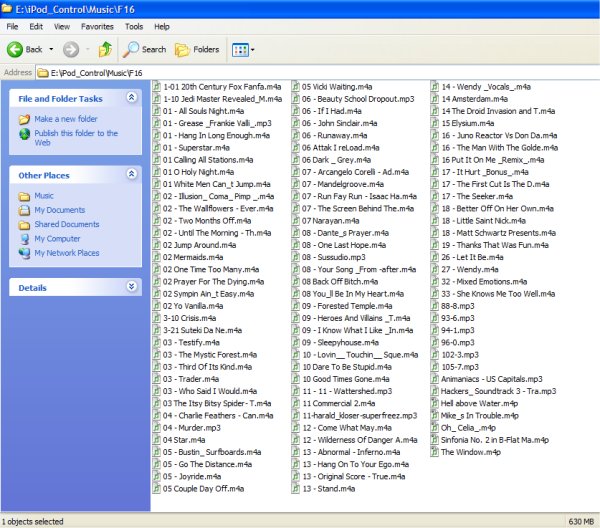Click file icon for 10 Dare To Be Stupid.m4a

[295, 367]
